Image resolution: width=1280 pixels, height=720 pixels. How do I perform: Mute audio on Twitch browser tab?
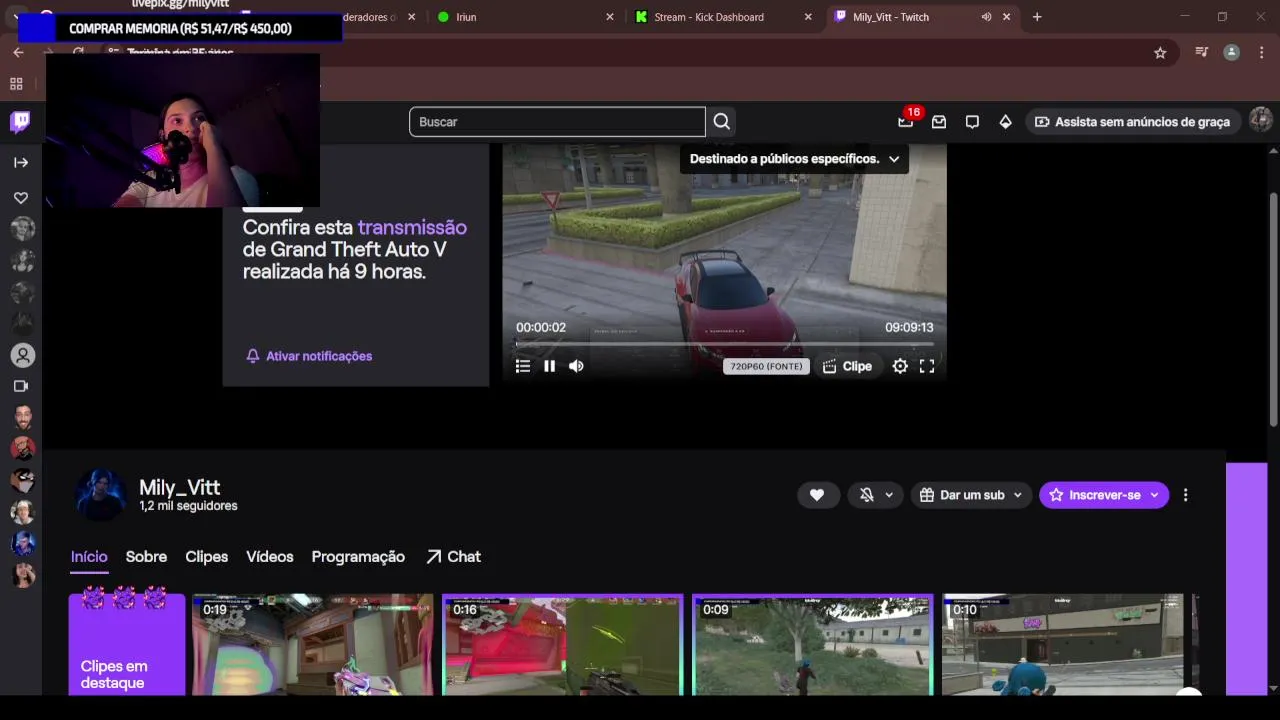(x=986, y=17)
